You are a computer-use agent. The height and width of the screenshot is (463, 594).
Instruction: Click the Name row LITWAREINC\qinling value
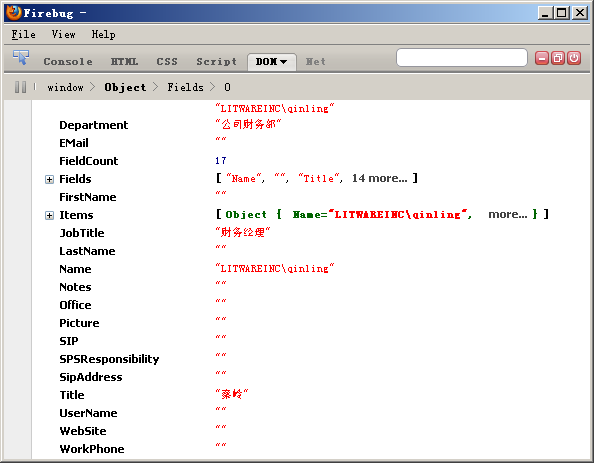point(275,268)
